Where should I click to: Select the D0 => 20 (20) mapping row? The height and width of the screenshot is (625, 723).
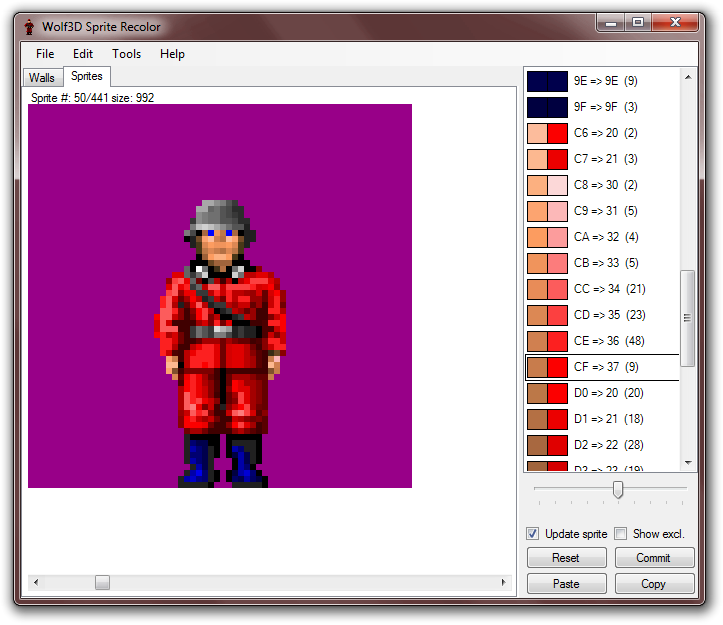[x=602, y=393]
